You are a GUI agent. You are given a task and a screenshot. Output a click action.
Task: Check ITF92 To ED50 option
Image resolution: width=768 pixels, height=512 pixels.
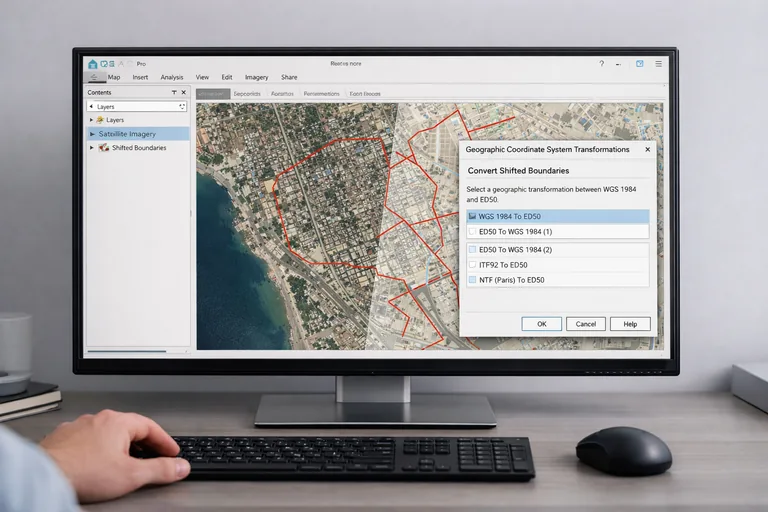(473, 265)
